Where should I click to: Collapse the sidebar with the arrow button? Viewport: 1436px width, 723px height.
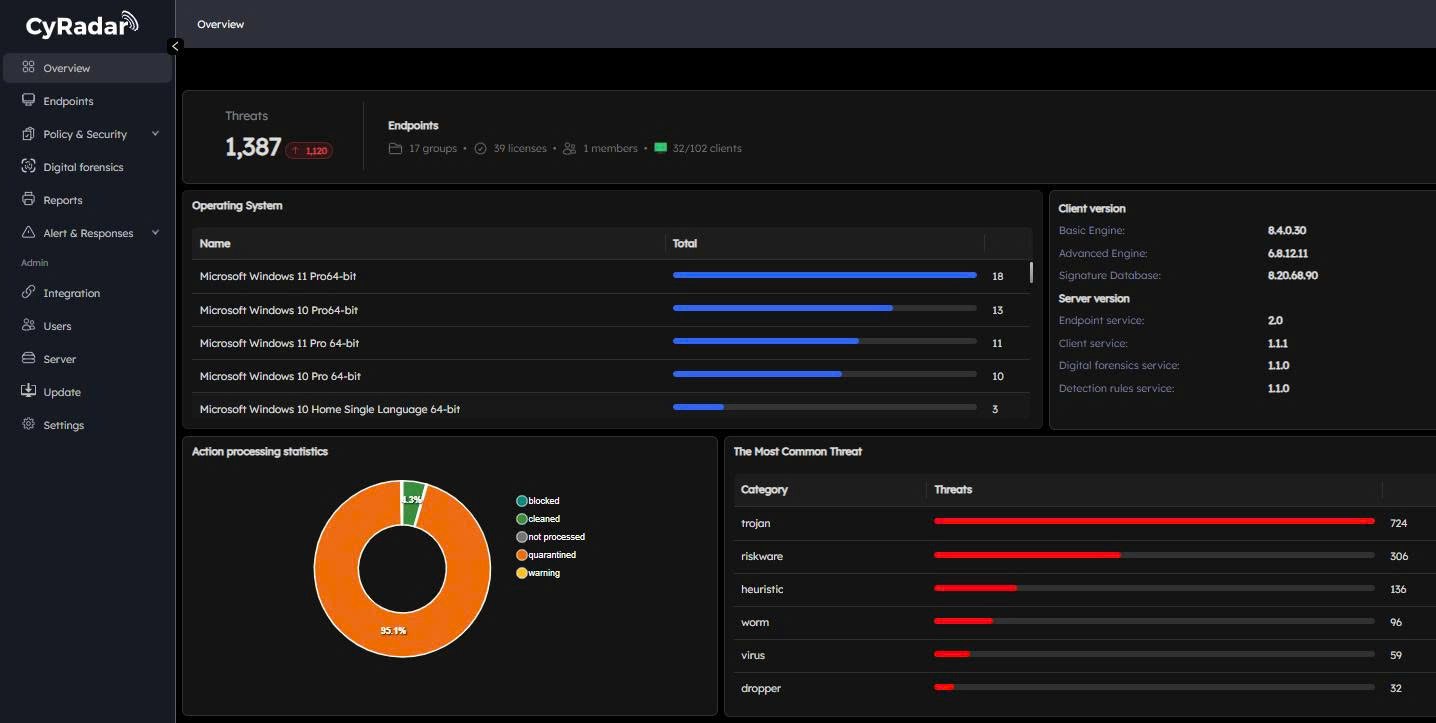coord(176,46)
